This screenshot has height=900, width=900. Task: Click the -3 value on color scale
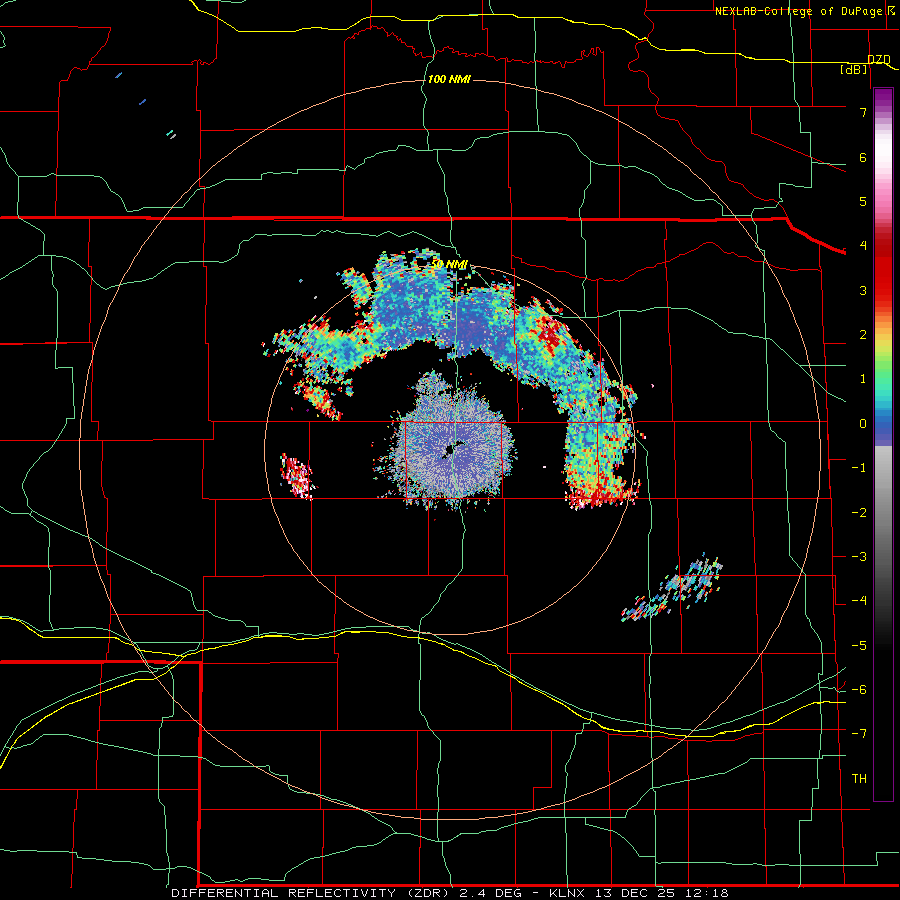pos(859,557)
